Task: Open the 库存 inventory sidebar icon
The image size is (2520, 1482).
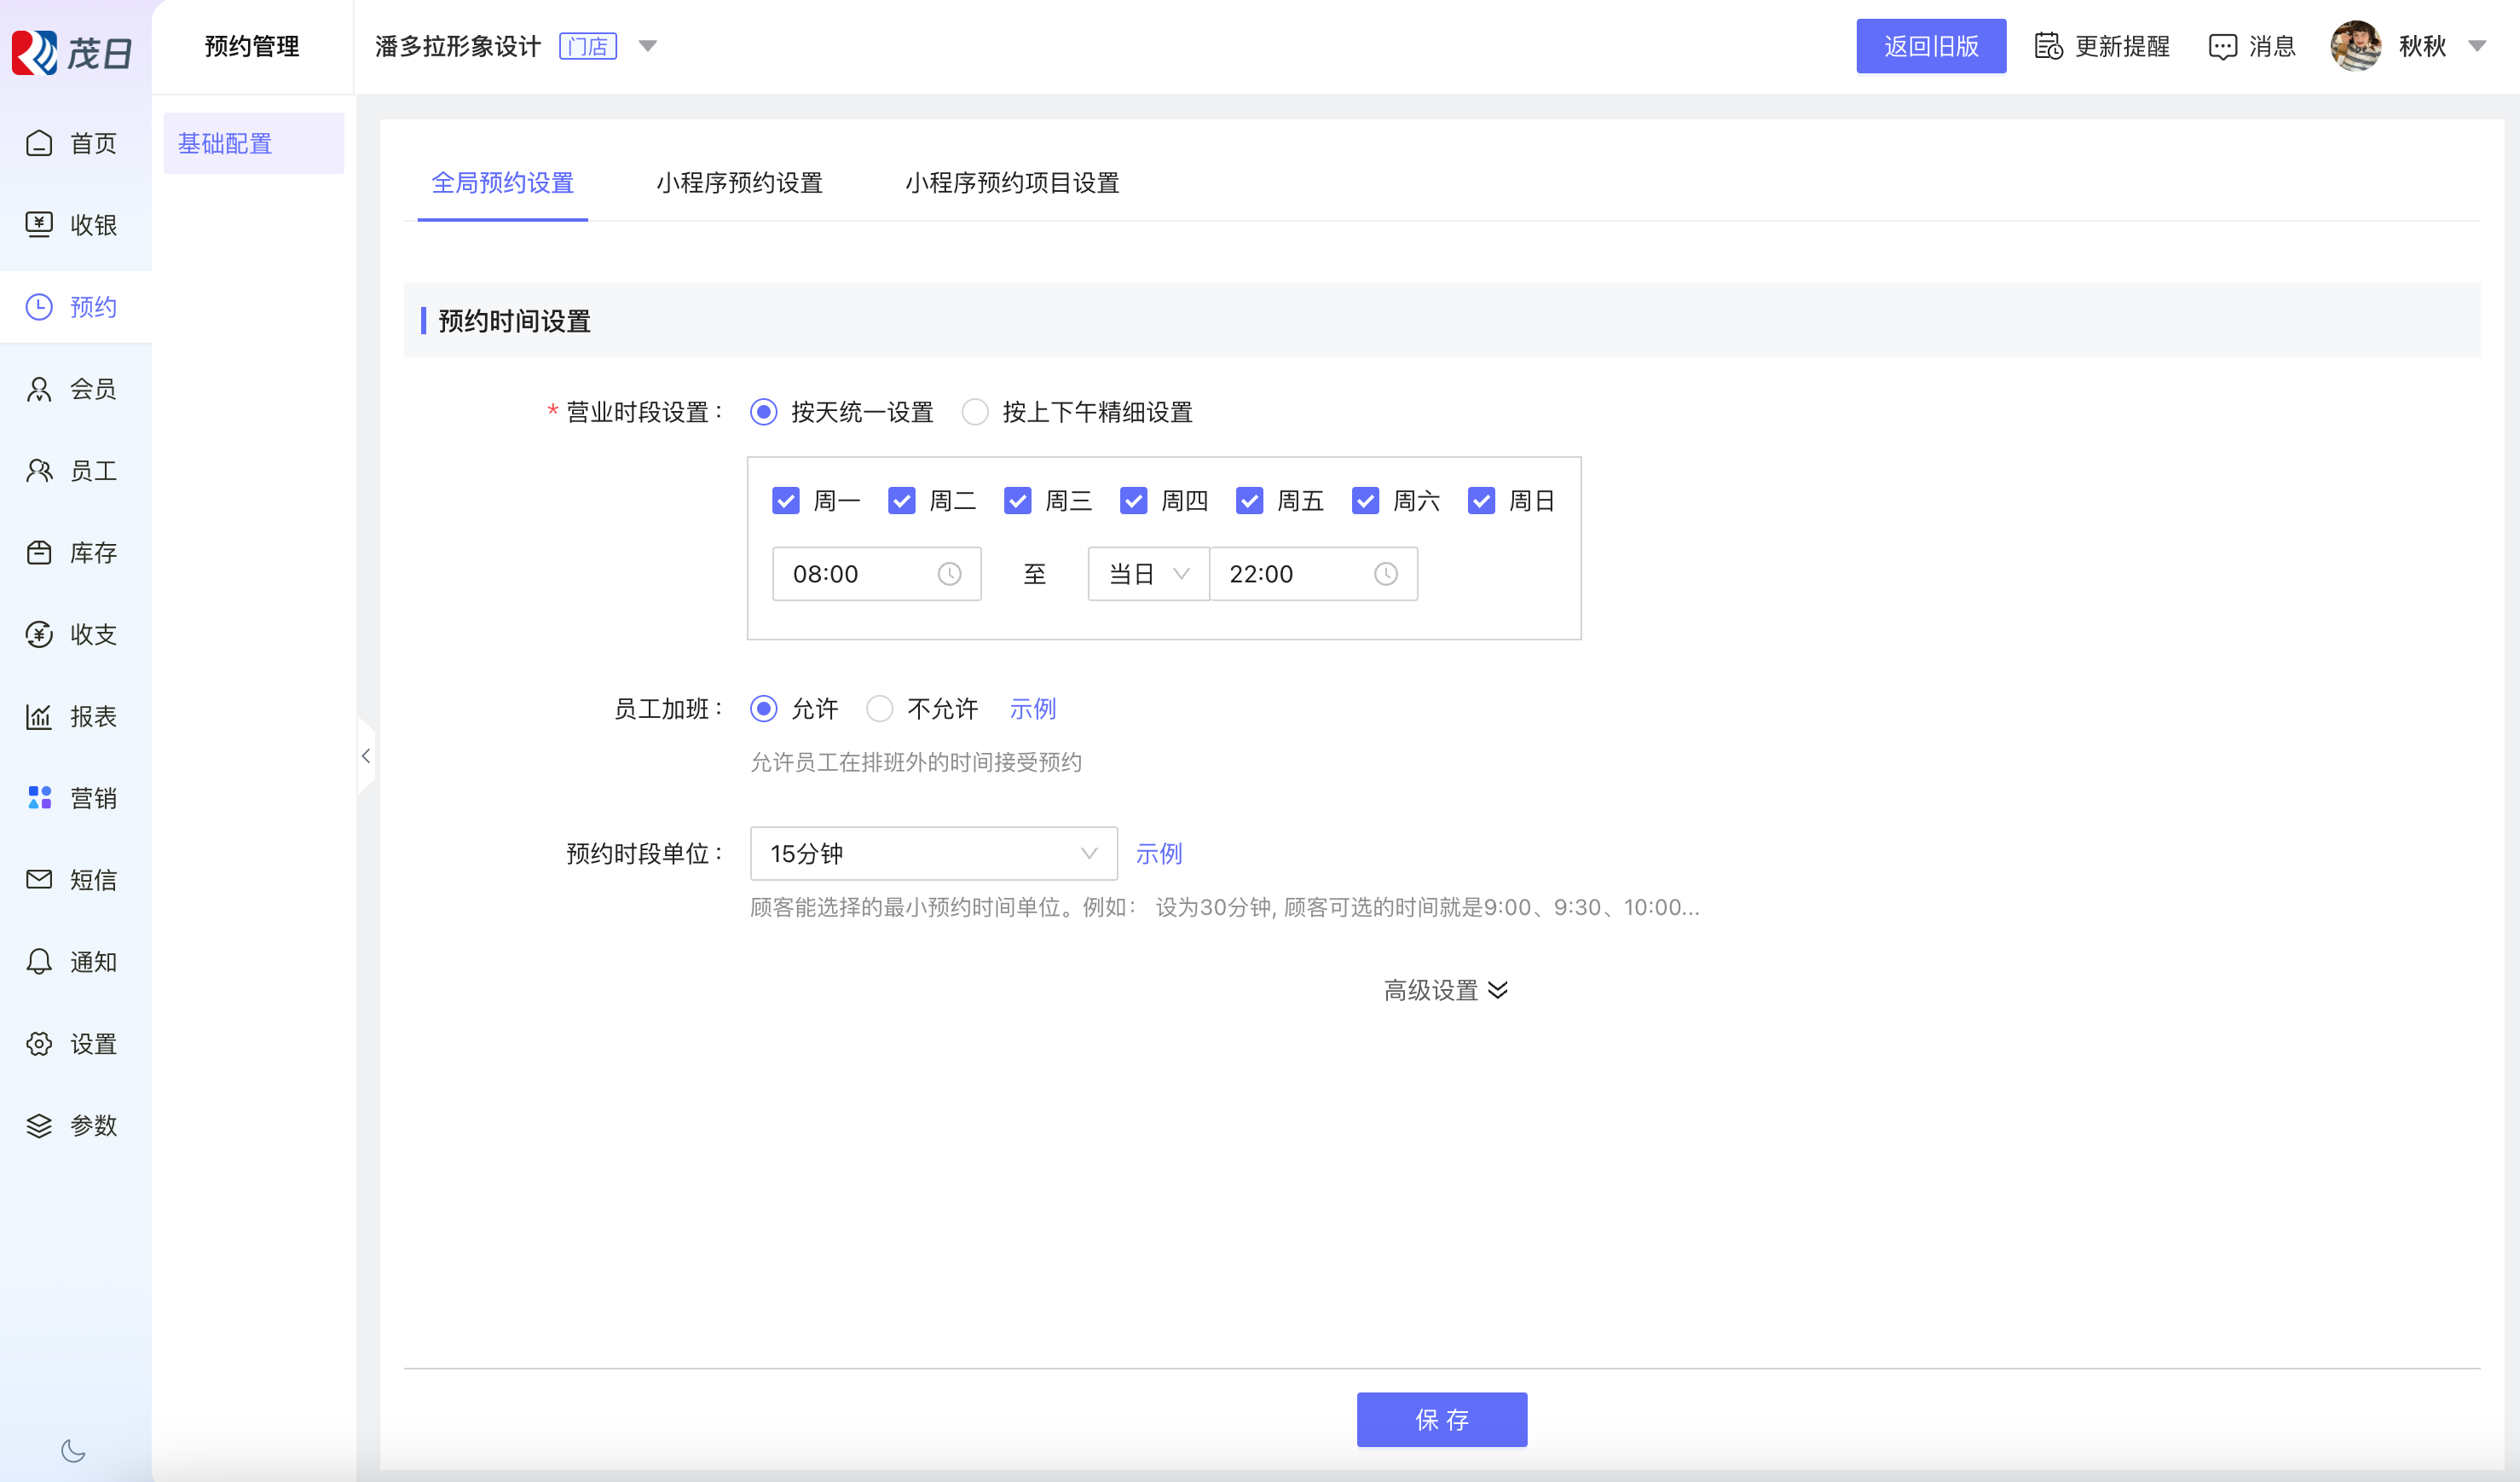Action: [x=39, y=553]
